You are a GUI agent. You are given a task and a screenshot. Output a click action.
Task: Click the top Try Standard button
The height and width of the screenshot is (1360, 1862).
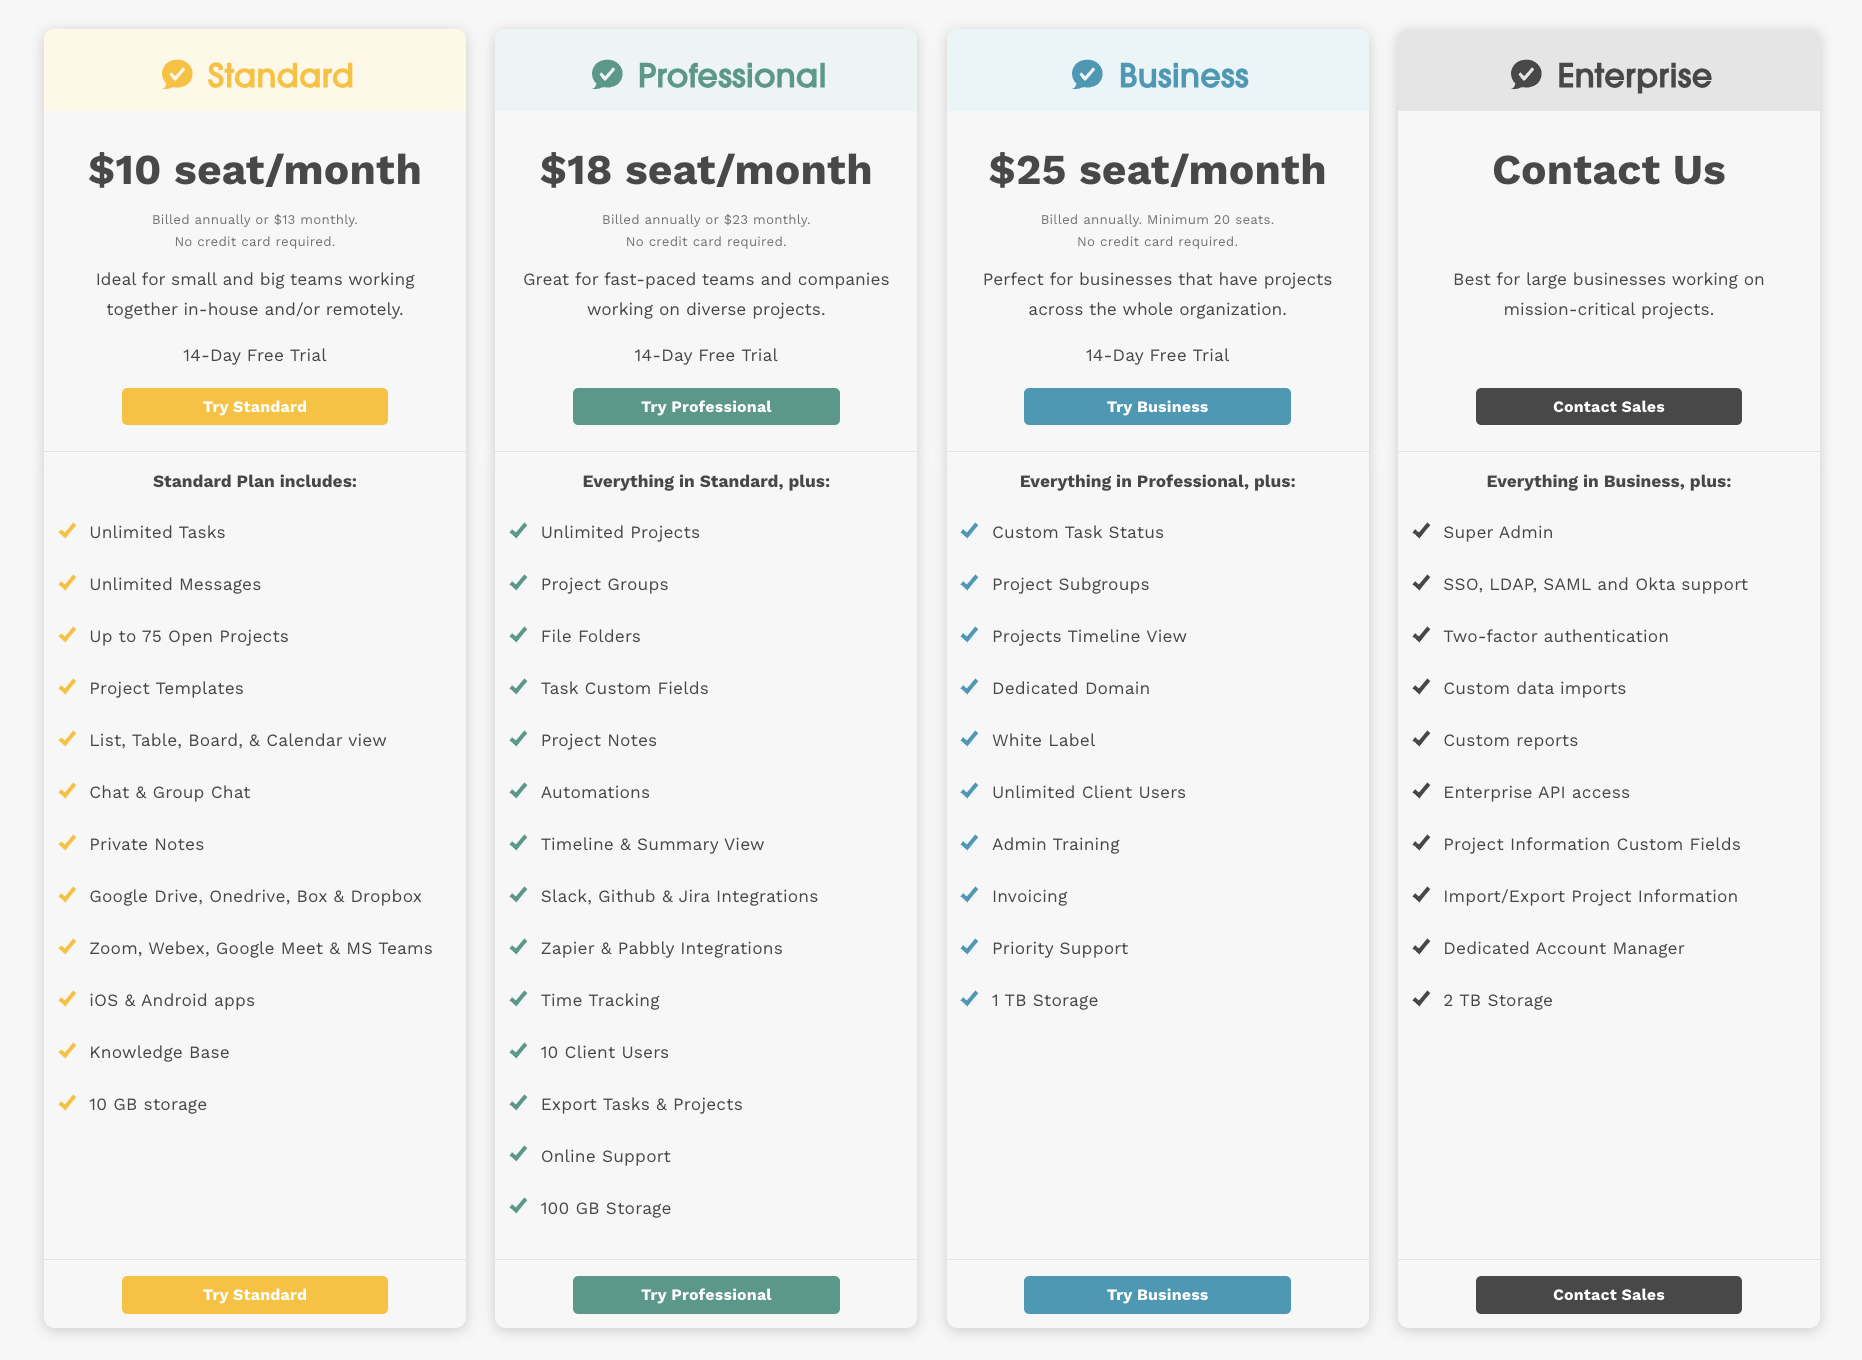coord(254,406)
